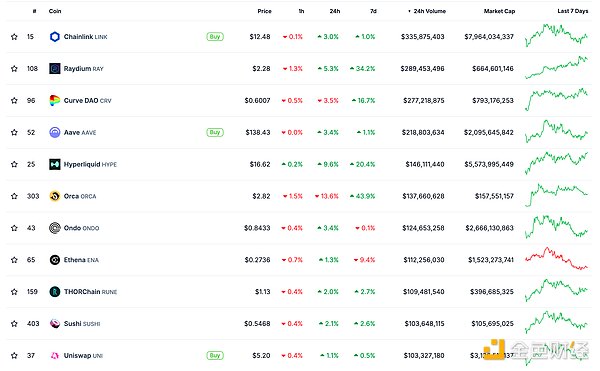Image resolution: width=600 pixels, height=371 pixels.
Task: Click the Aave ghost logo icon
Action: pyautogui.click(x=55, y=132)
